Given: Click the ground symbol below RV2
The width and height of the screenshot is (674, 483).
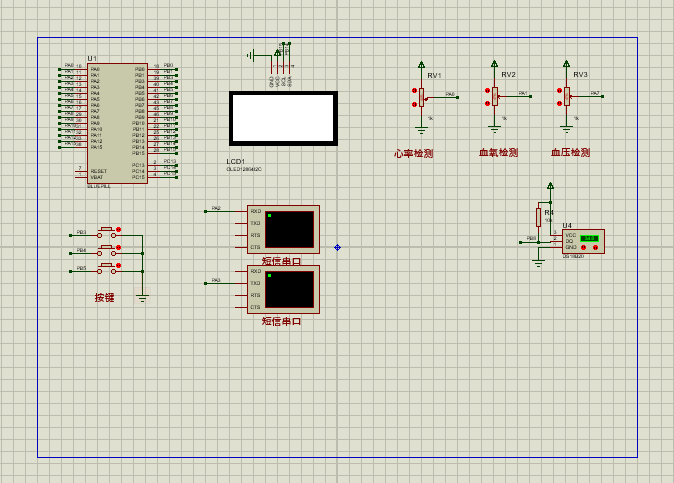Looking at the screenshot, I should click(x=495, y=129).
